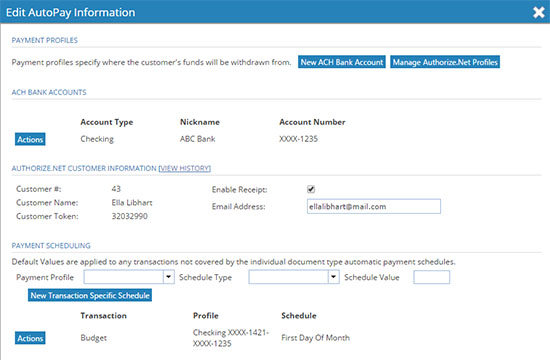Viewport: 550px width, 360px height.
Task: Click the Budget transaction cell
Action: (93, 338)
